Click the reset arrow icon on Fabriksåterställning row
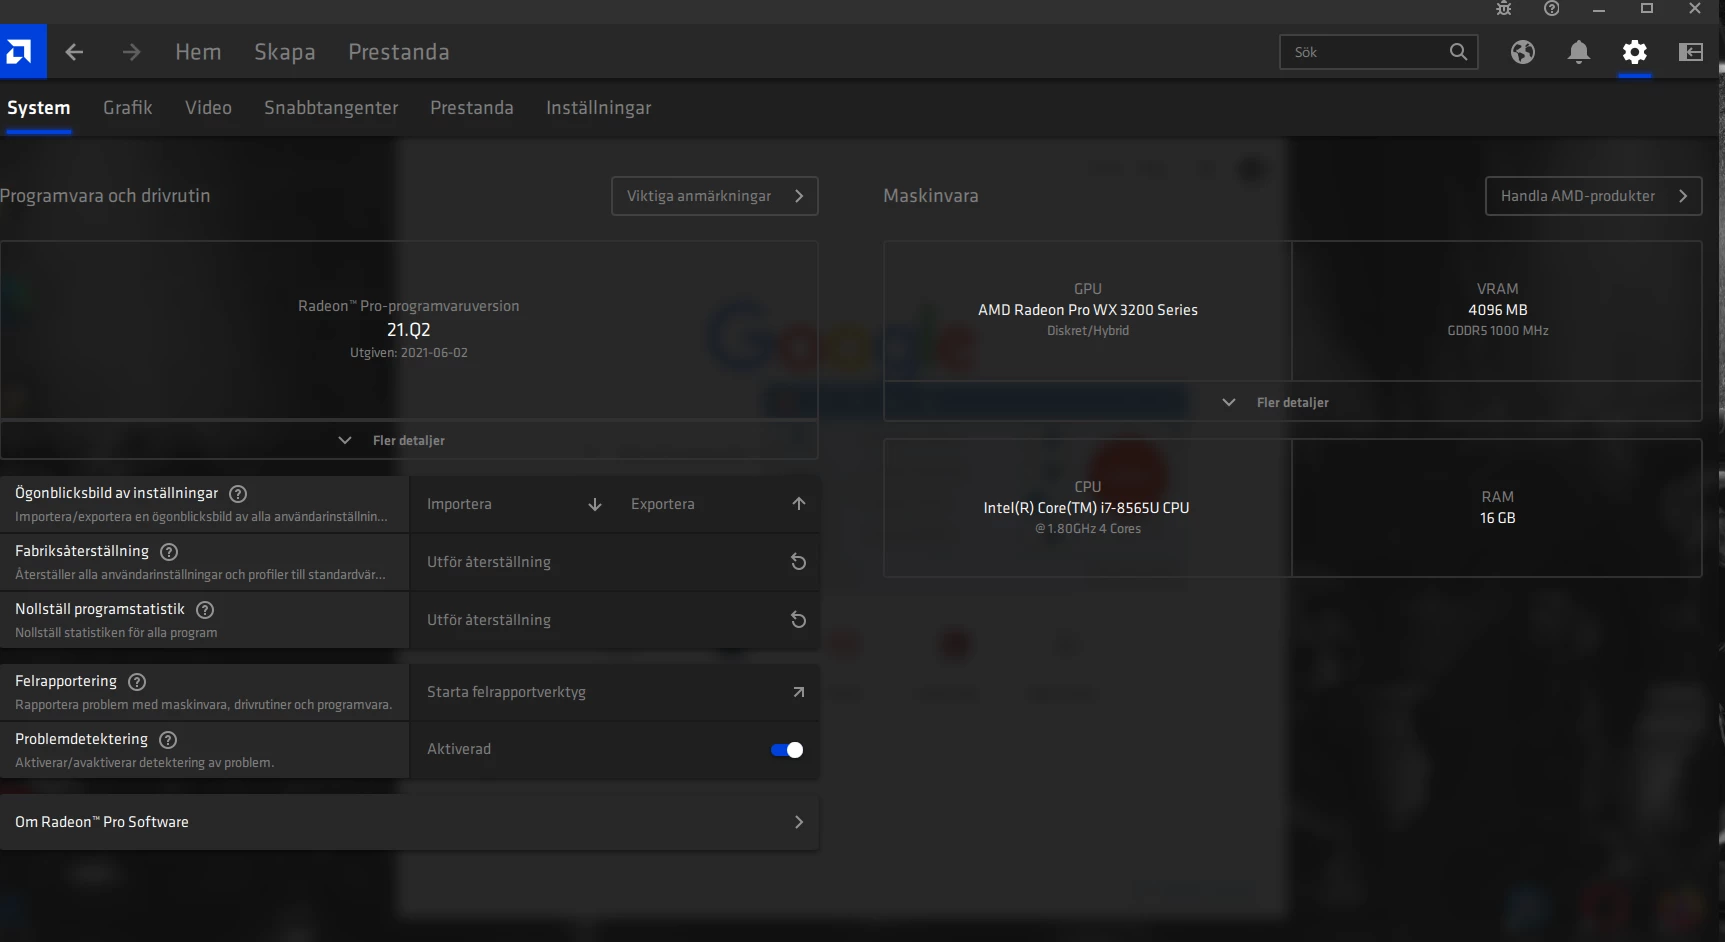 coord(798,562)
